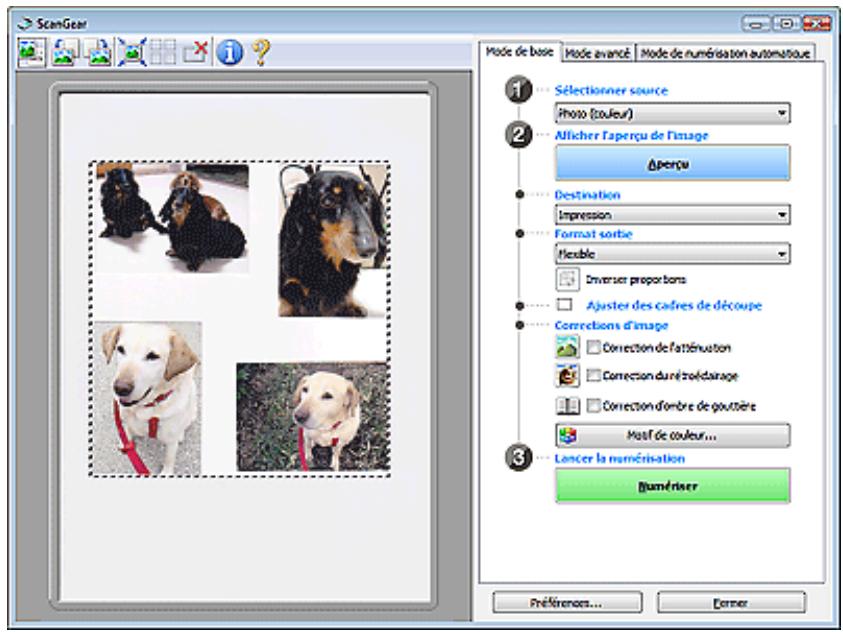Select the yellow dog on grass photo

[x=312, y=417]
